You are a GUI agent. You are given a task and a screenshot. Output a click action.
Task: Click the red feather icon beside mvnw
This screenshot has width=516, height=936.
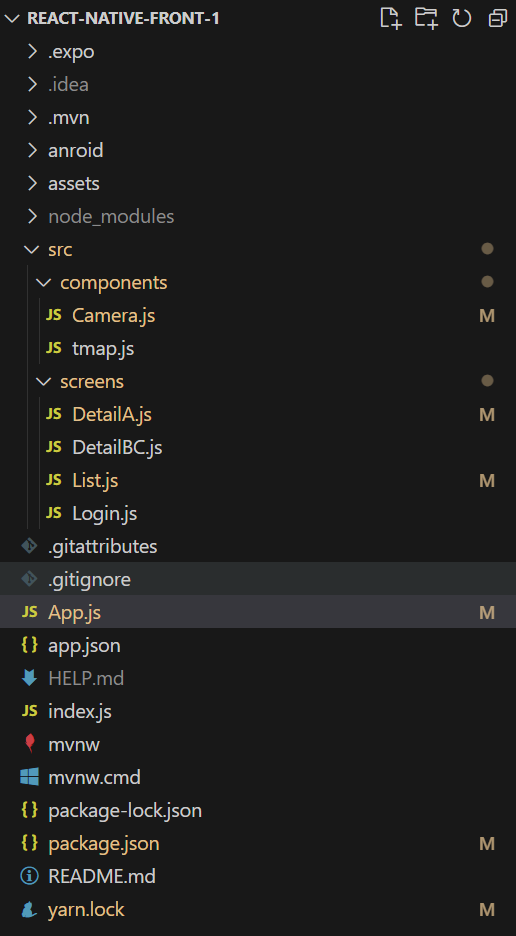click(29, 744)
